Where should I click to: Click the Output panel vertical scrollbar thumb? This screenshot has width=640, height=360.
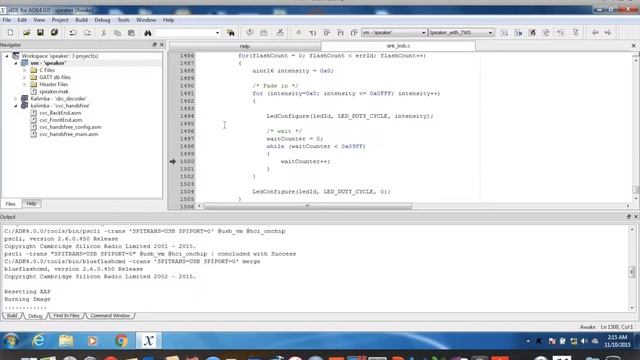tap(631, 271)
